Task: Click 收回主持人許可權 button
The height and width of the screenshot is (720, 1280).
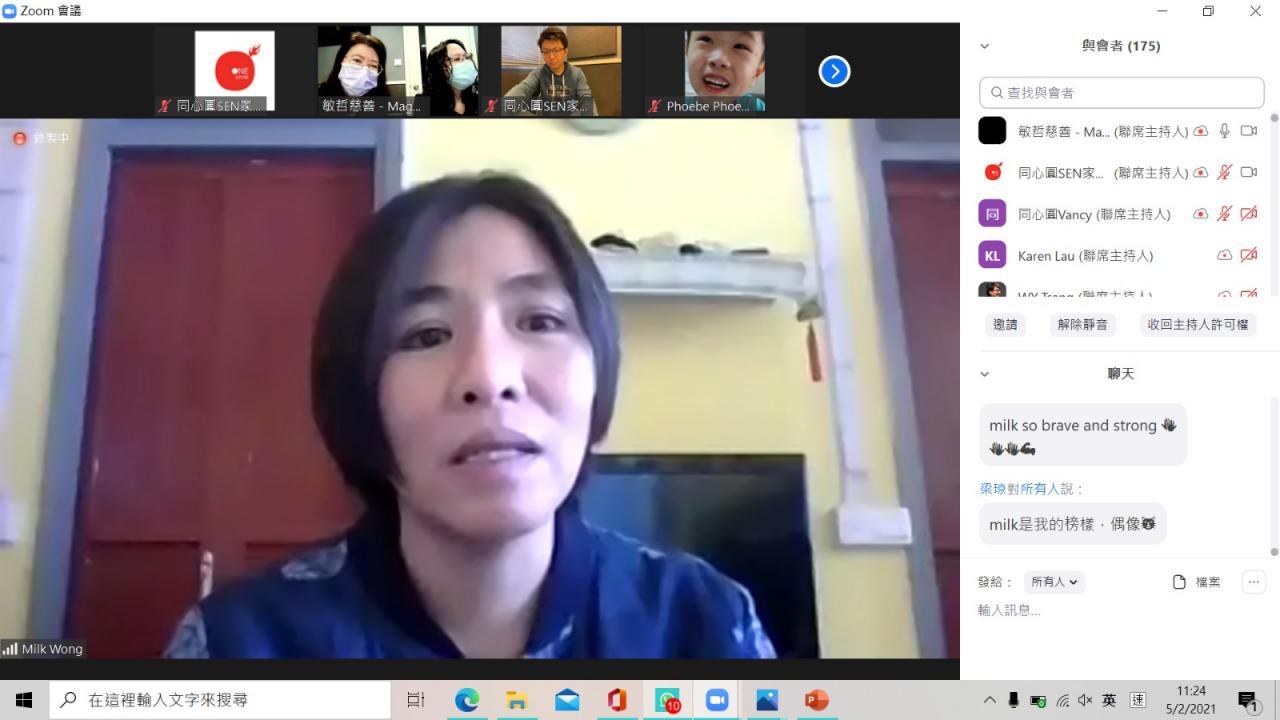Action: (x=1197, y=325)
